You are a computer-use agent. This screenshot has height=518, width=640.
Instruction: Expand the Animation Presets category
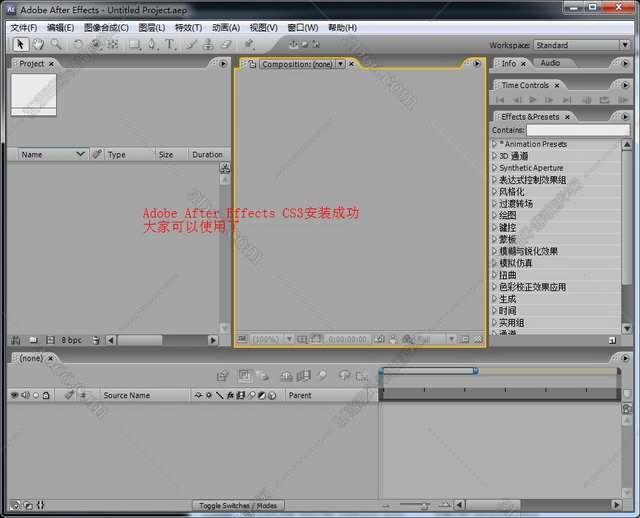pyautogui.click(x=494, y=144)
